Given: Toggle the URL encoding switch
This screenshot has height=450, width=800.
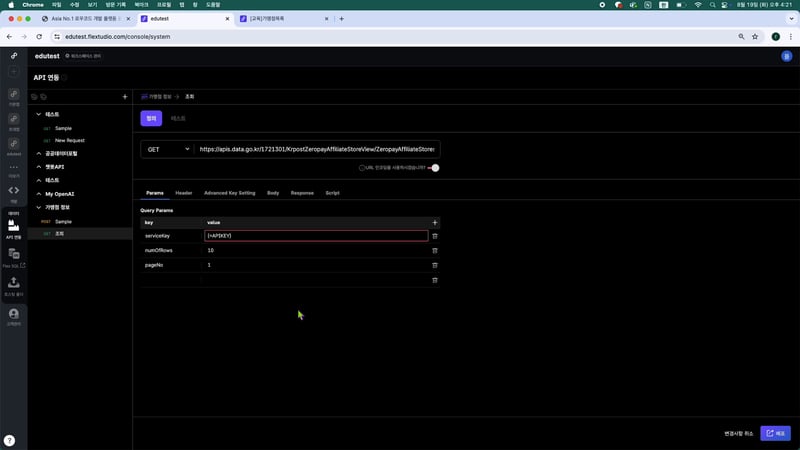Looking at the screenshot, I should tap(434, 168).
